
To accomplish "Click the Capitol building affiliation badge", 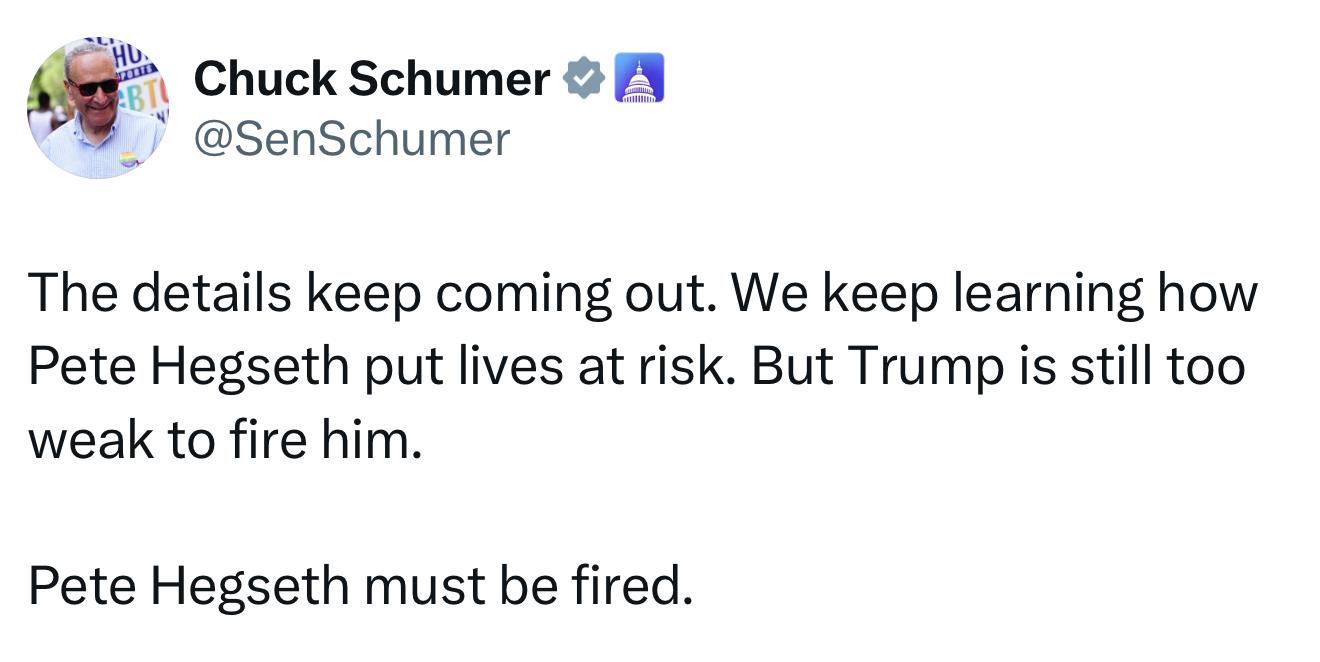I will pos(636,80).
